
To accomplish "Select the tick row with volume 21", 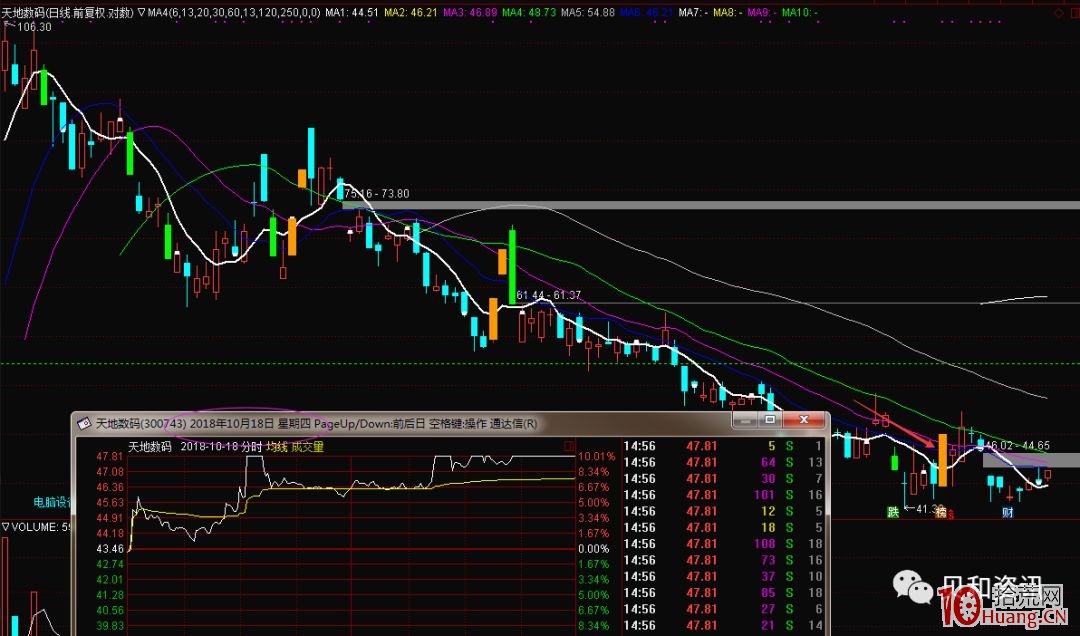I will pos(723,626).
